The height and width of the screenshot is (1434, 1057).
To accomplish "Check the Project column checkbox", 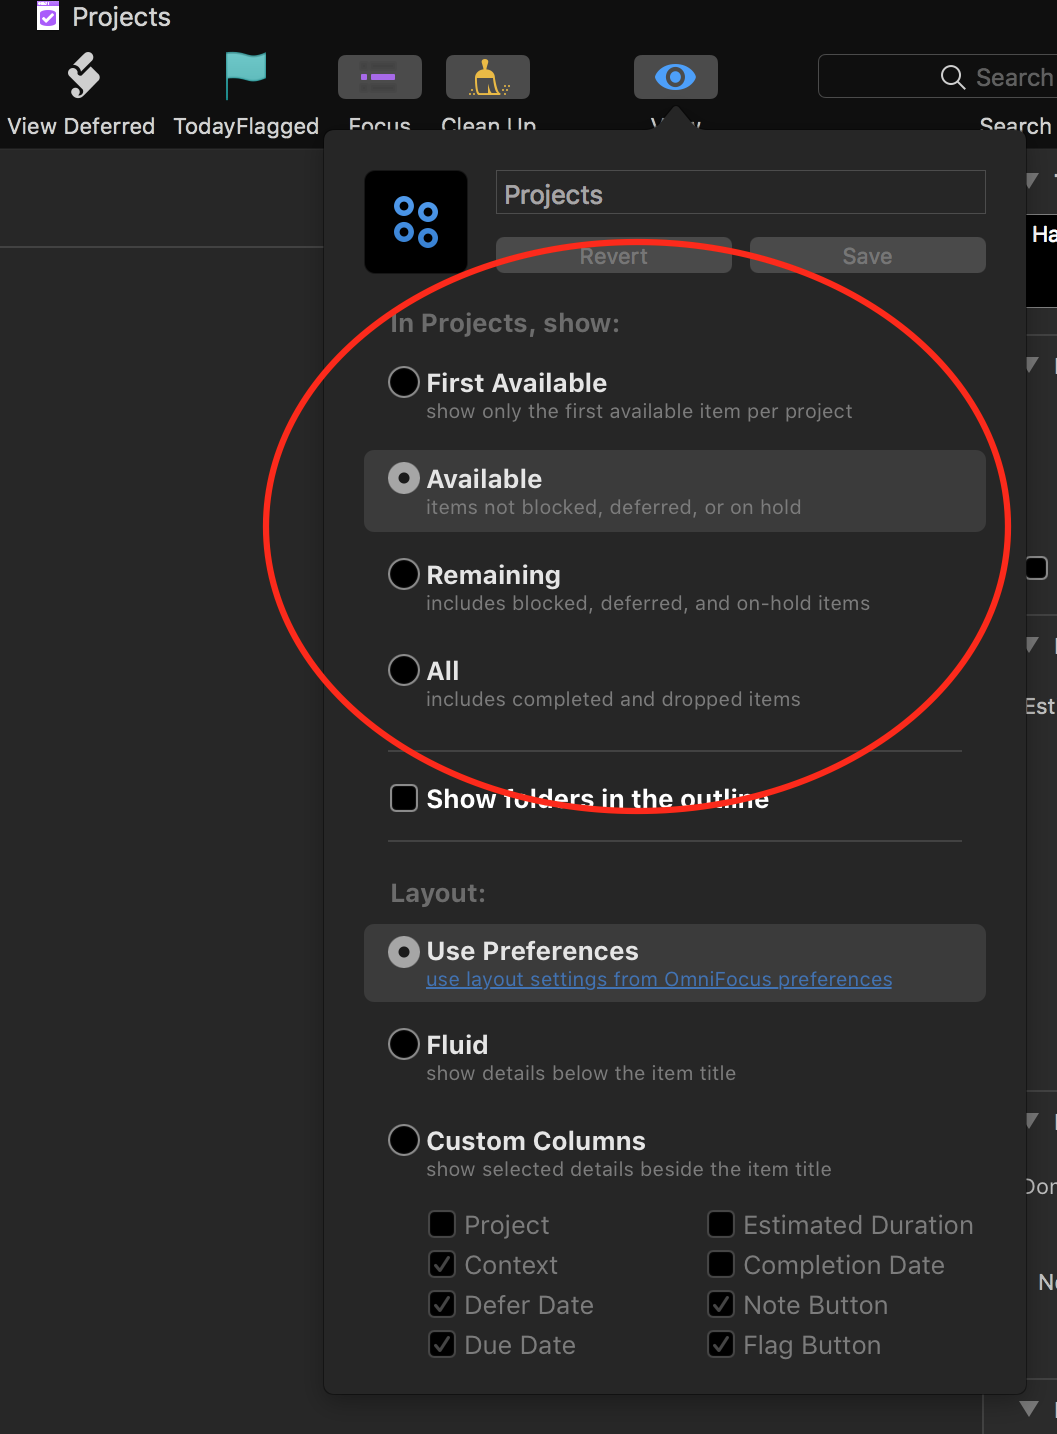I will point(442,1224).
